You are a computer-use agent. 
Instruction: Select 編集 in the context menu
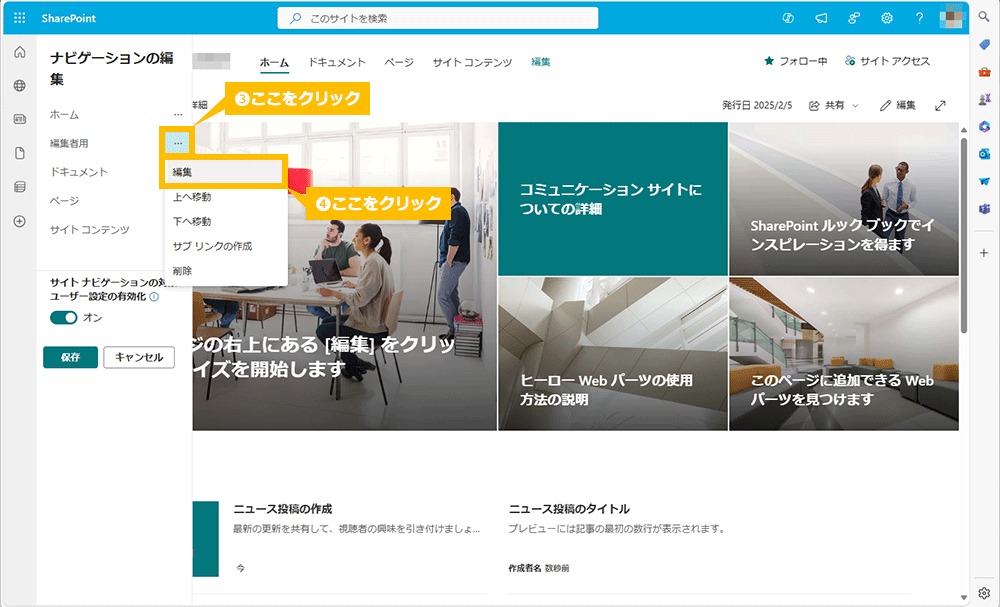tap(223, 172)
